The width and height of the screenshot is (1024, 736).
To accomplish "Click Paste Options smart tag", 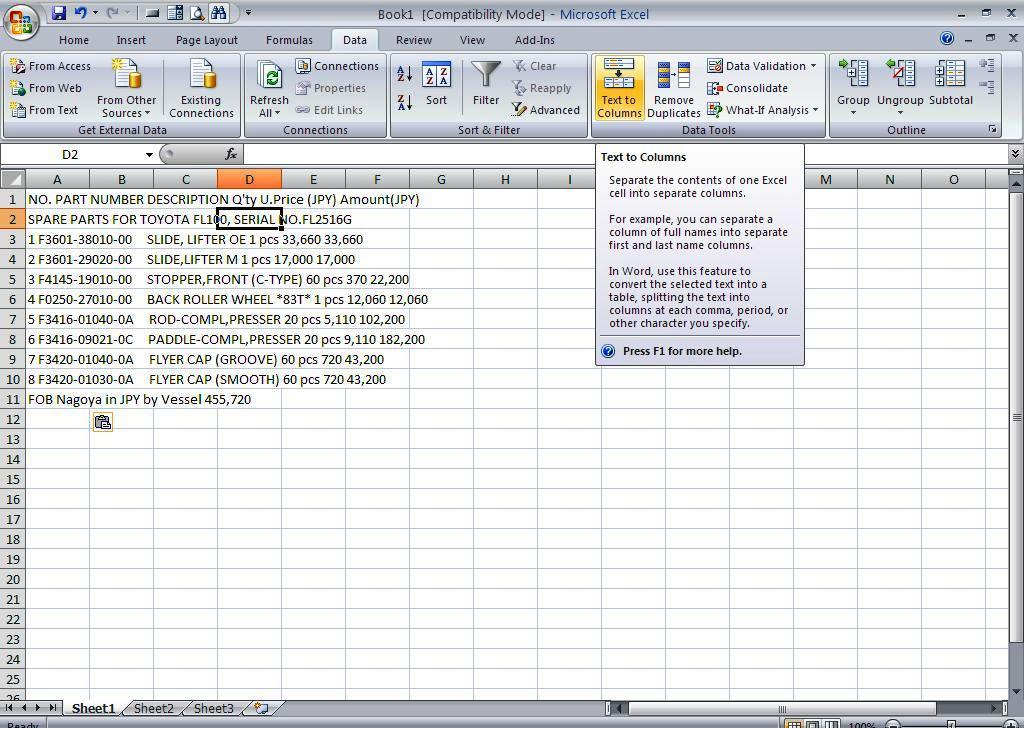I will [x=103, y=423].
